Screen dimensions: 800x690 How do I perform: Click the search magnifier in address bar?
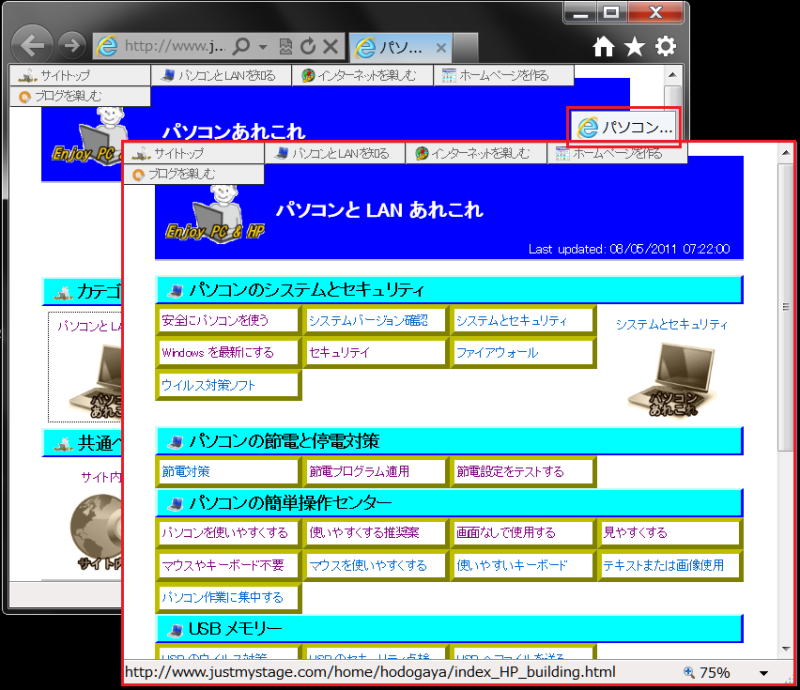pyautogui.click(x=241, y=46)
